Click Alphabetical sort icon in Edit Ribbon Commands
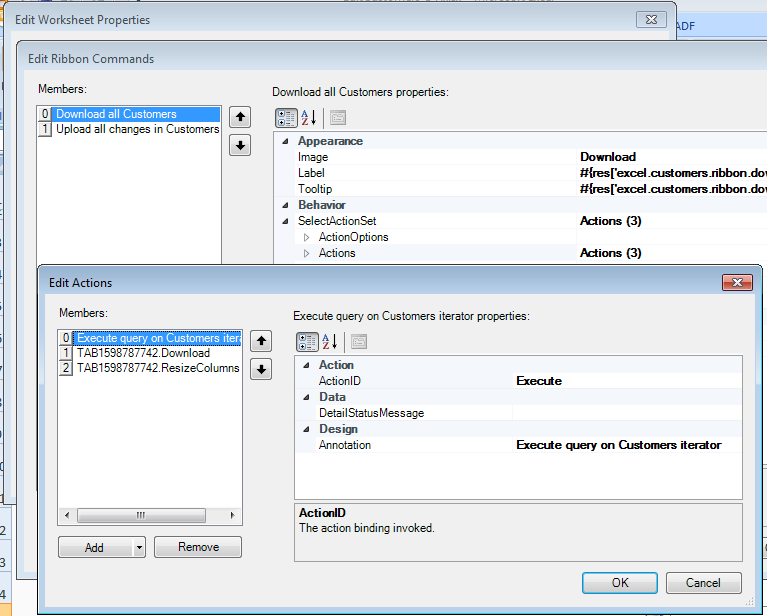Screen dimensions: 767x616 point(309,118)
